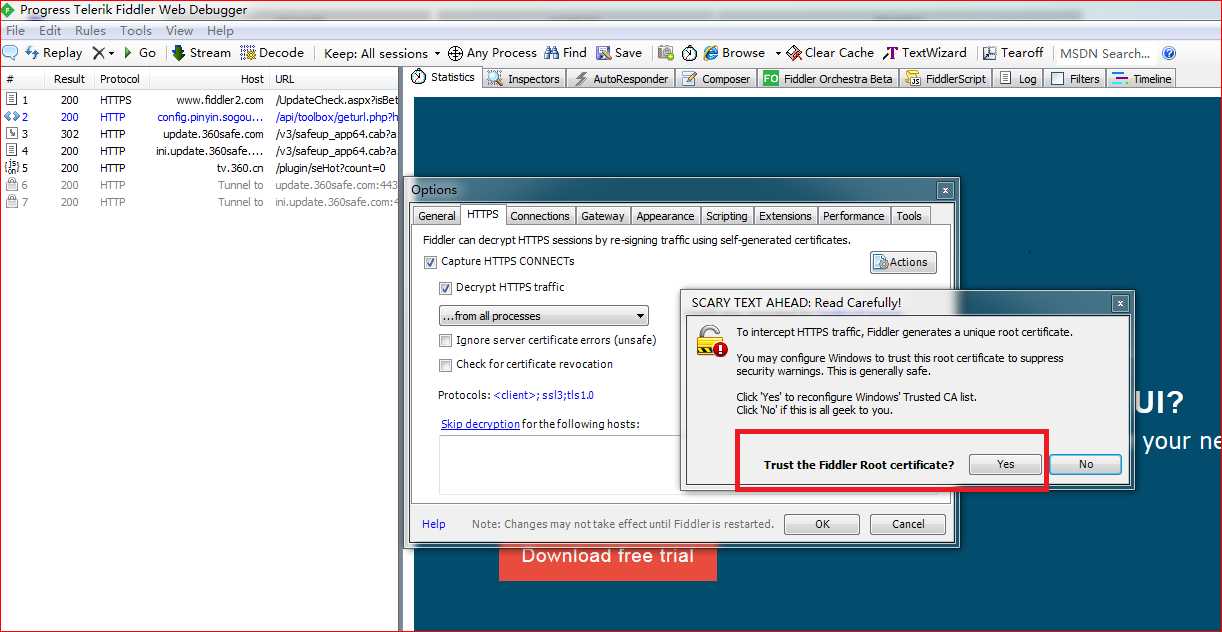
Task: Click the Any Process target picker
Action: (492, 53)
